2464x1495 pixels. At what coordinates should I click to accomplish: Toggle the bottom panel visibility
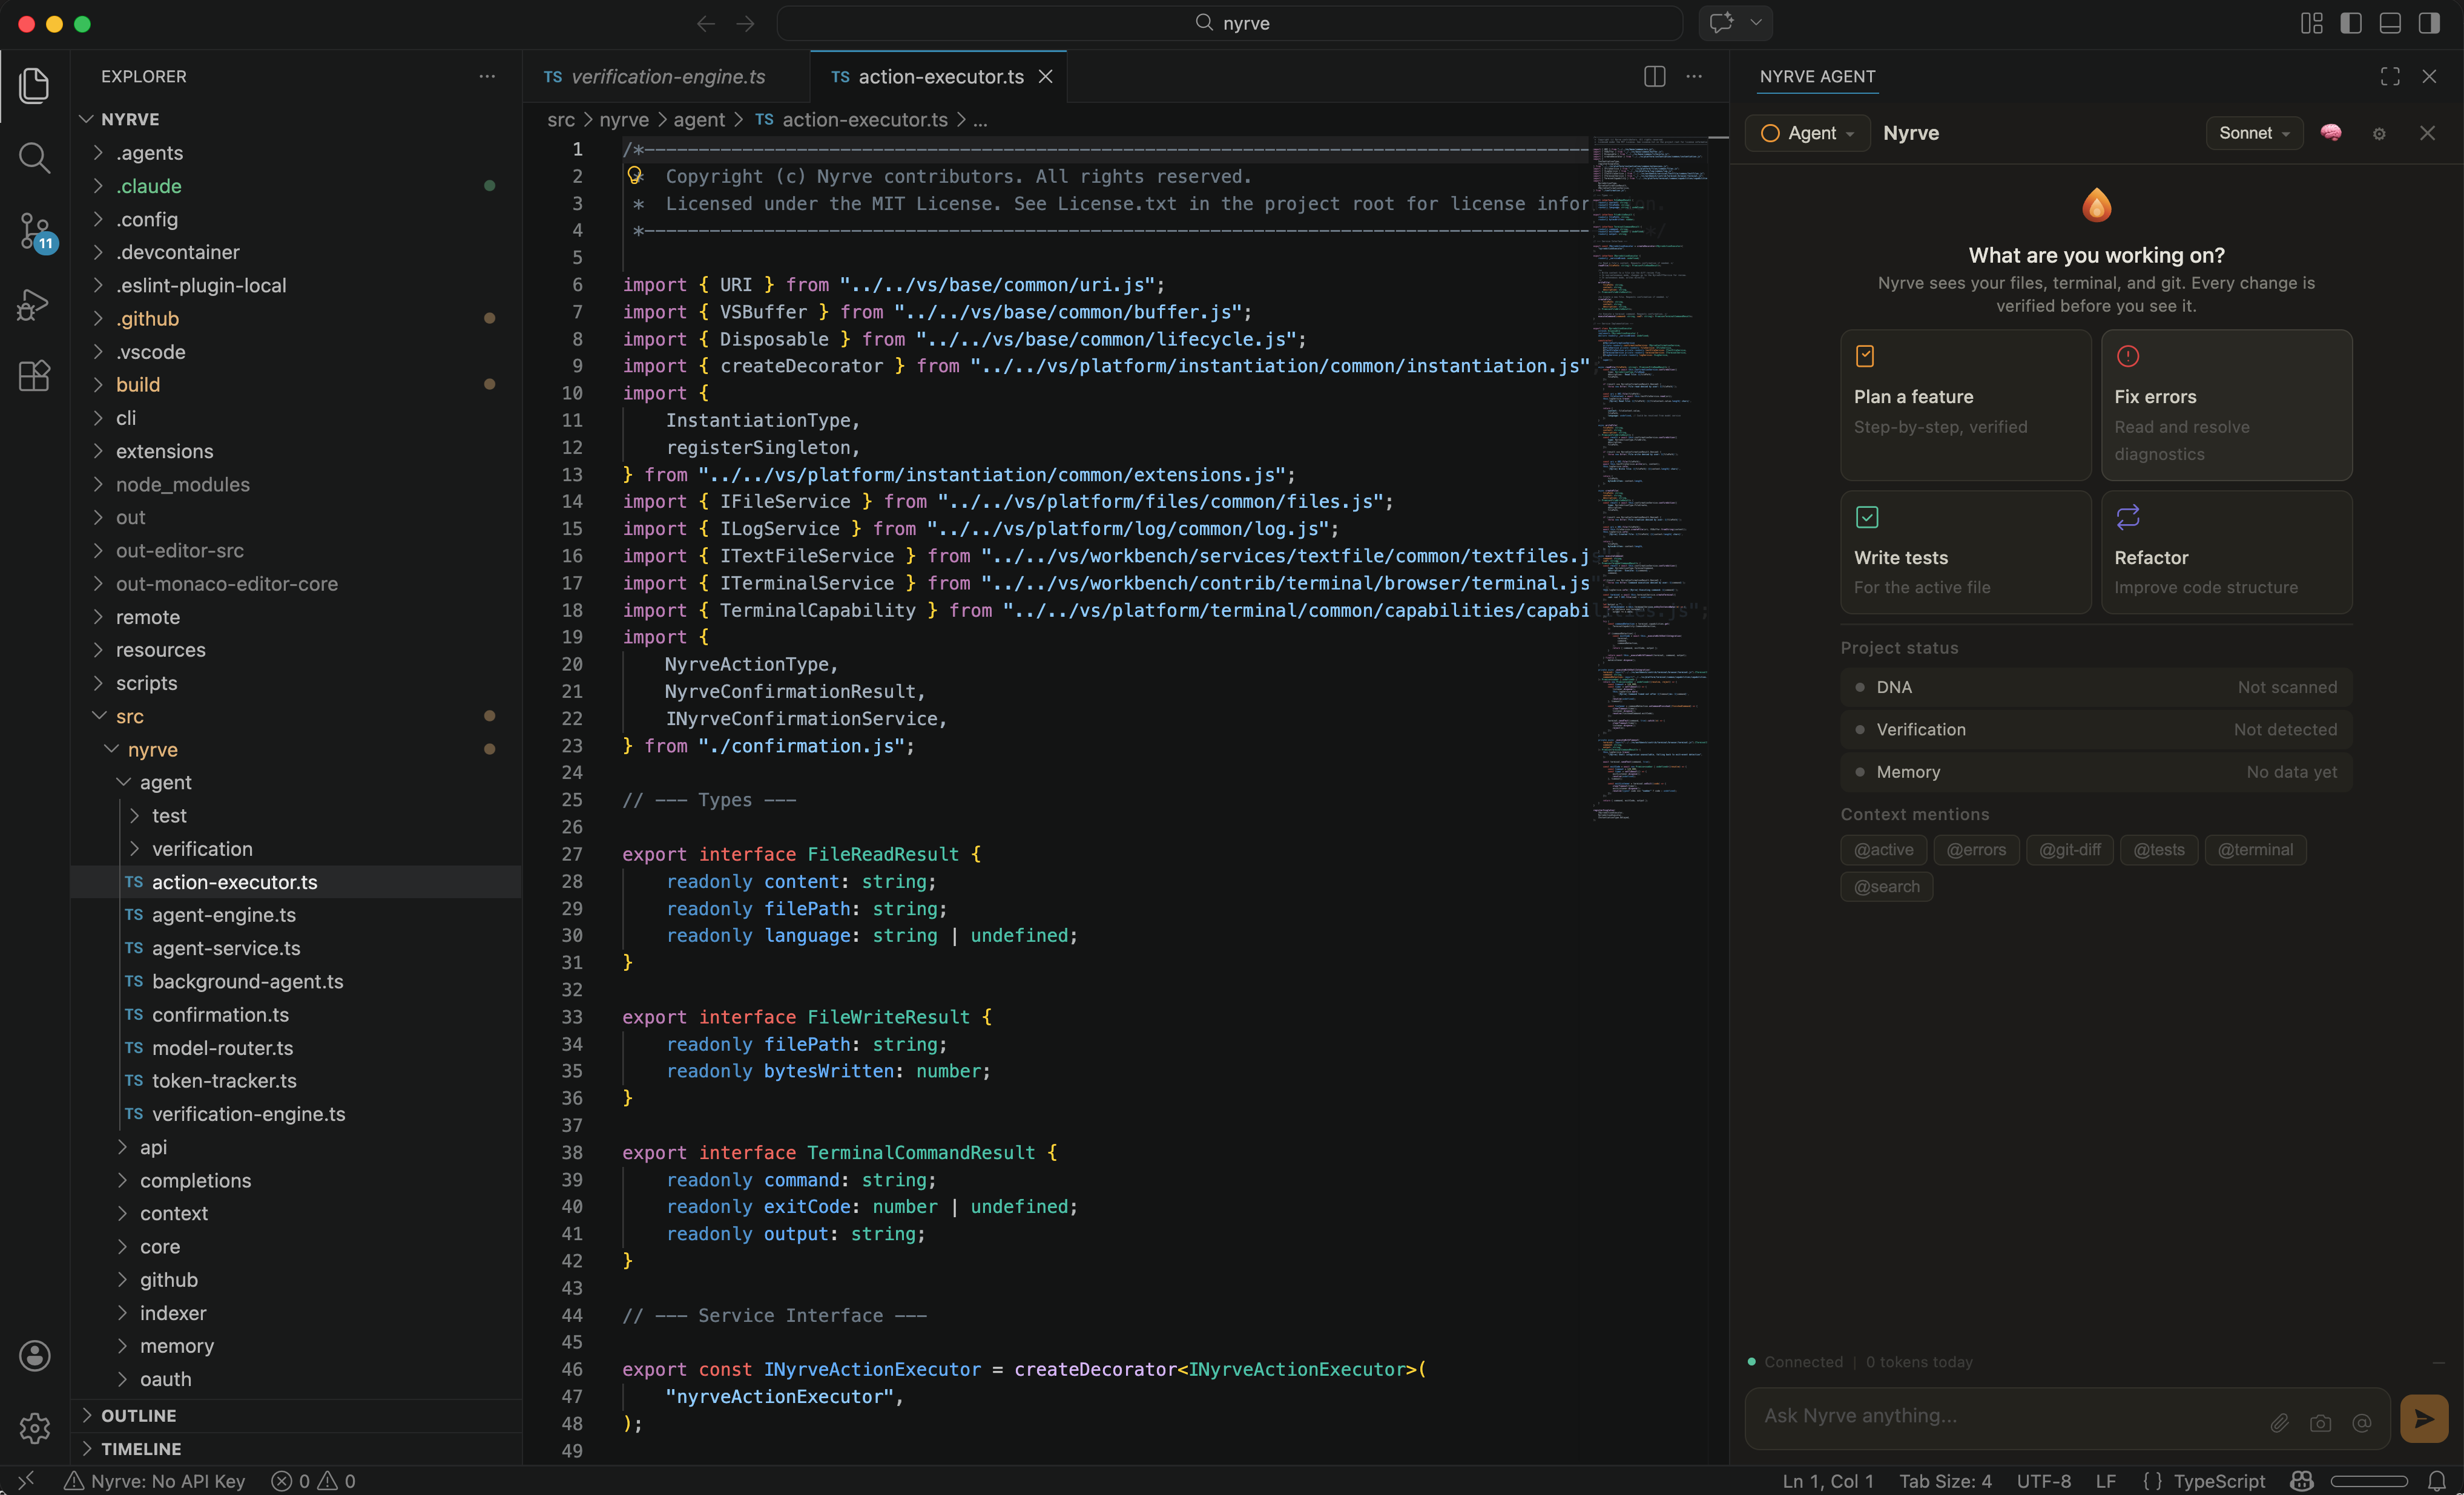tap(2390, 23)
